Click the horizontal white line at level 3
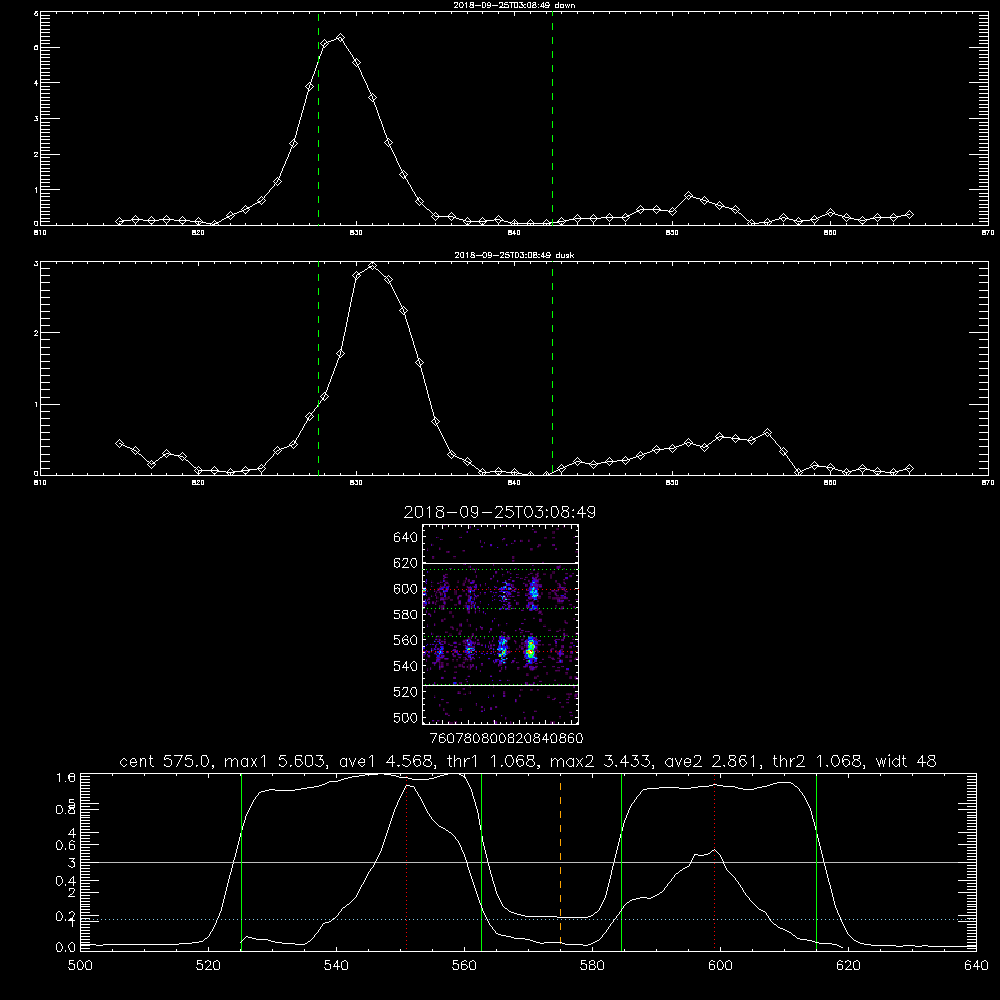 [527, 862]
